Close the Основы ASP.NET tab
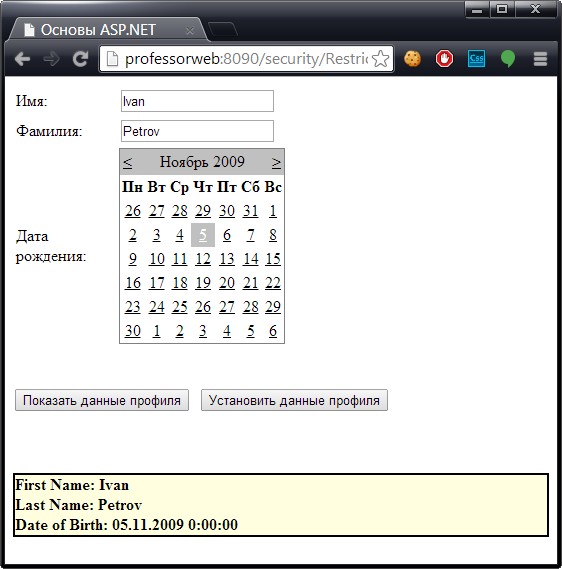This screenshot has height=569, width=562. point(189,31)
